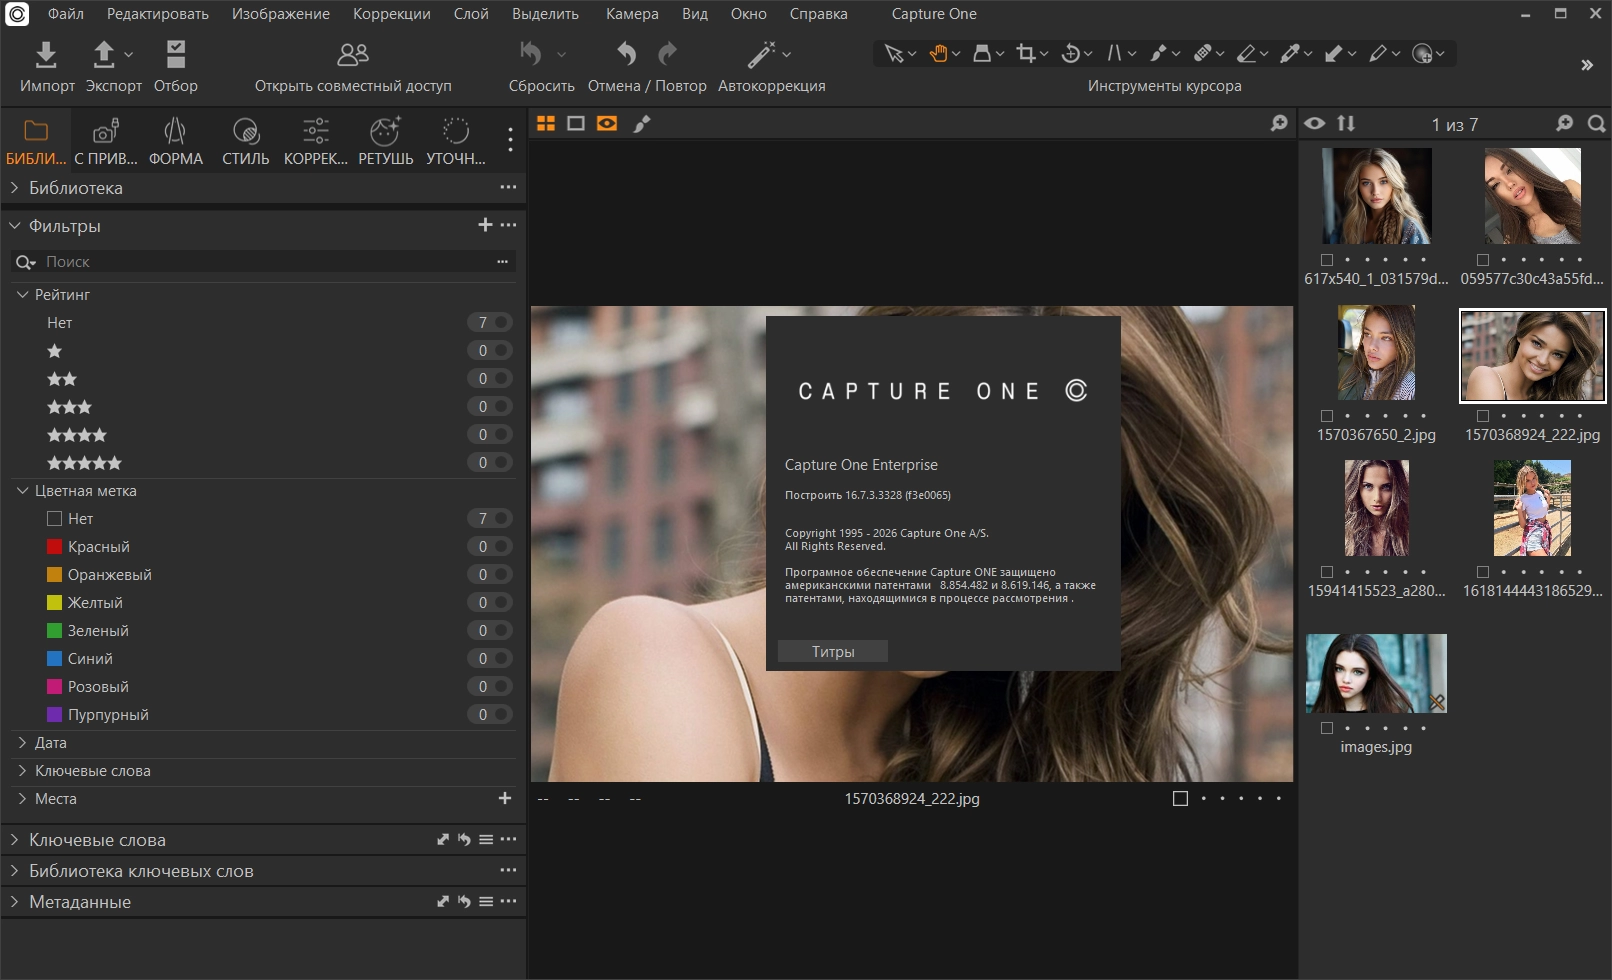1612x980 pixels.
Task: Click the Reset (Сбросить) icon
Action: click(531, 54)
